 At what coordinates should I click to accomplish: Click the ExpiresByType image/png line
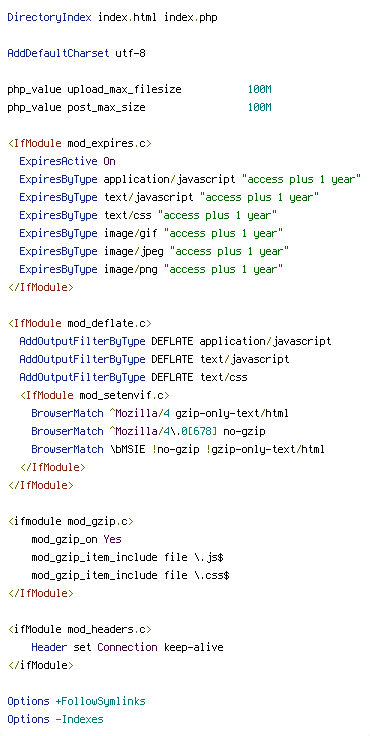click(151, 269)
